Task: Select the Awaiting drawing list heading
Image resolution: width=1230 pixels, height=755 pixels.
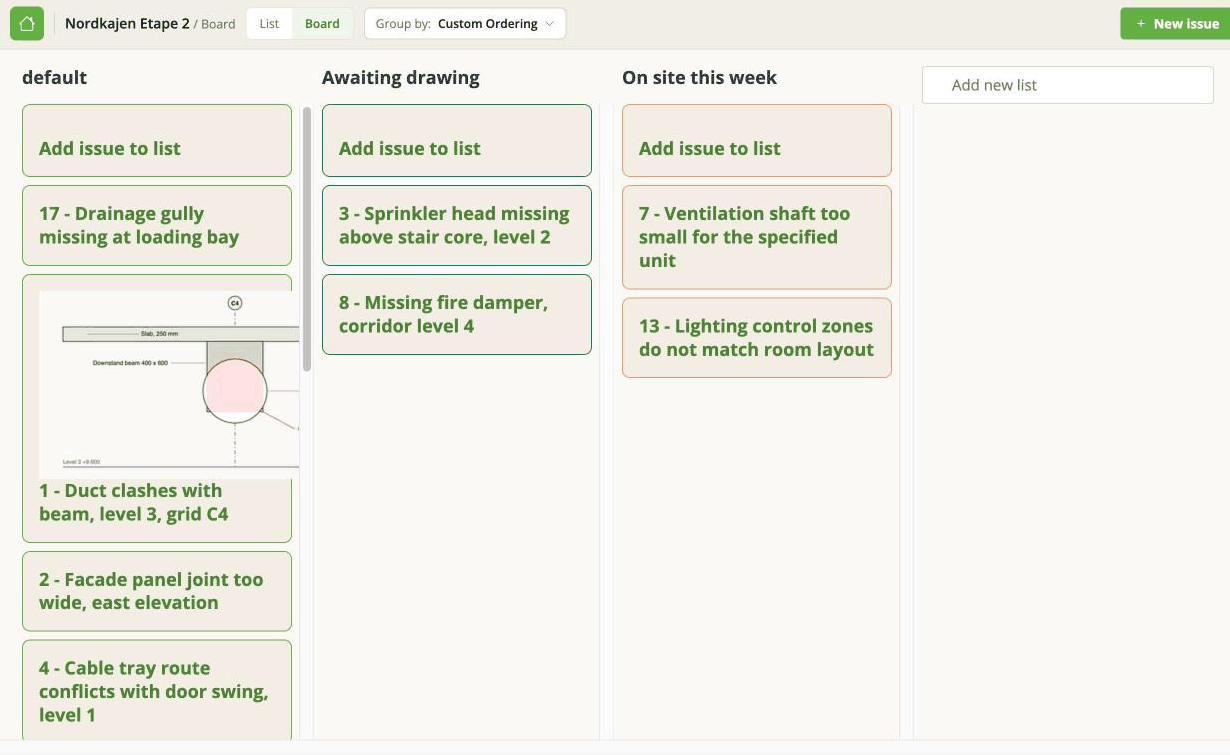Action: pyautogui.click(x=401, y=78)
